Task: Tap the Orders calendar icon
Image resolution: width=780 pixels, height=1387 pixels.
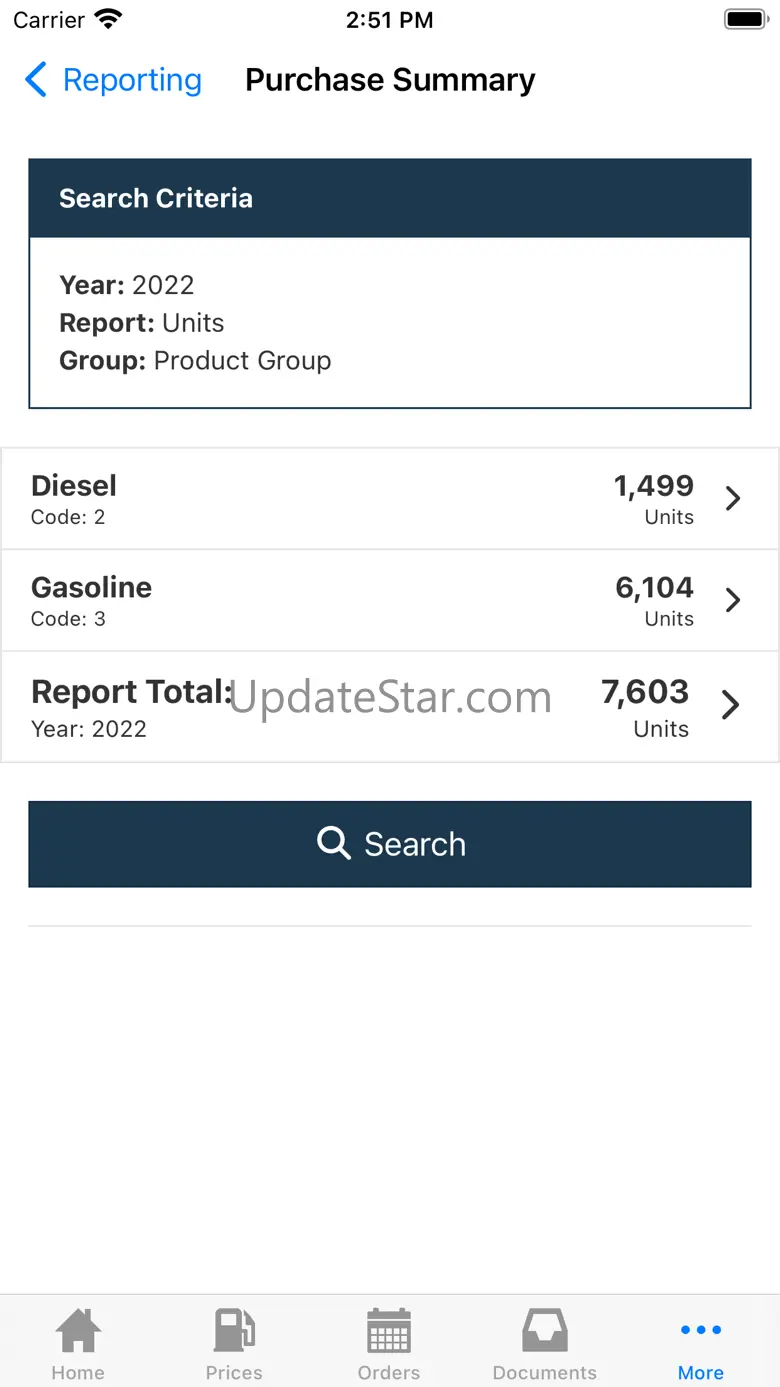Action: [389, 1331]
